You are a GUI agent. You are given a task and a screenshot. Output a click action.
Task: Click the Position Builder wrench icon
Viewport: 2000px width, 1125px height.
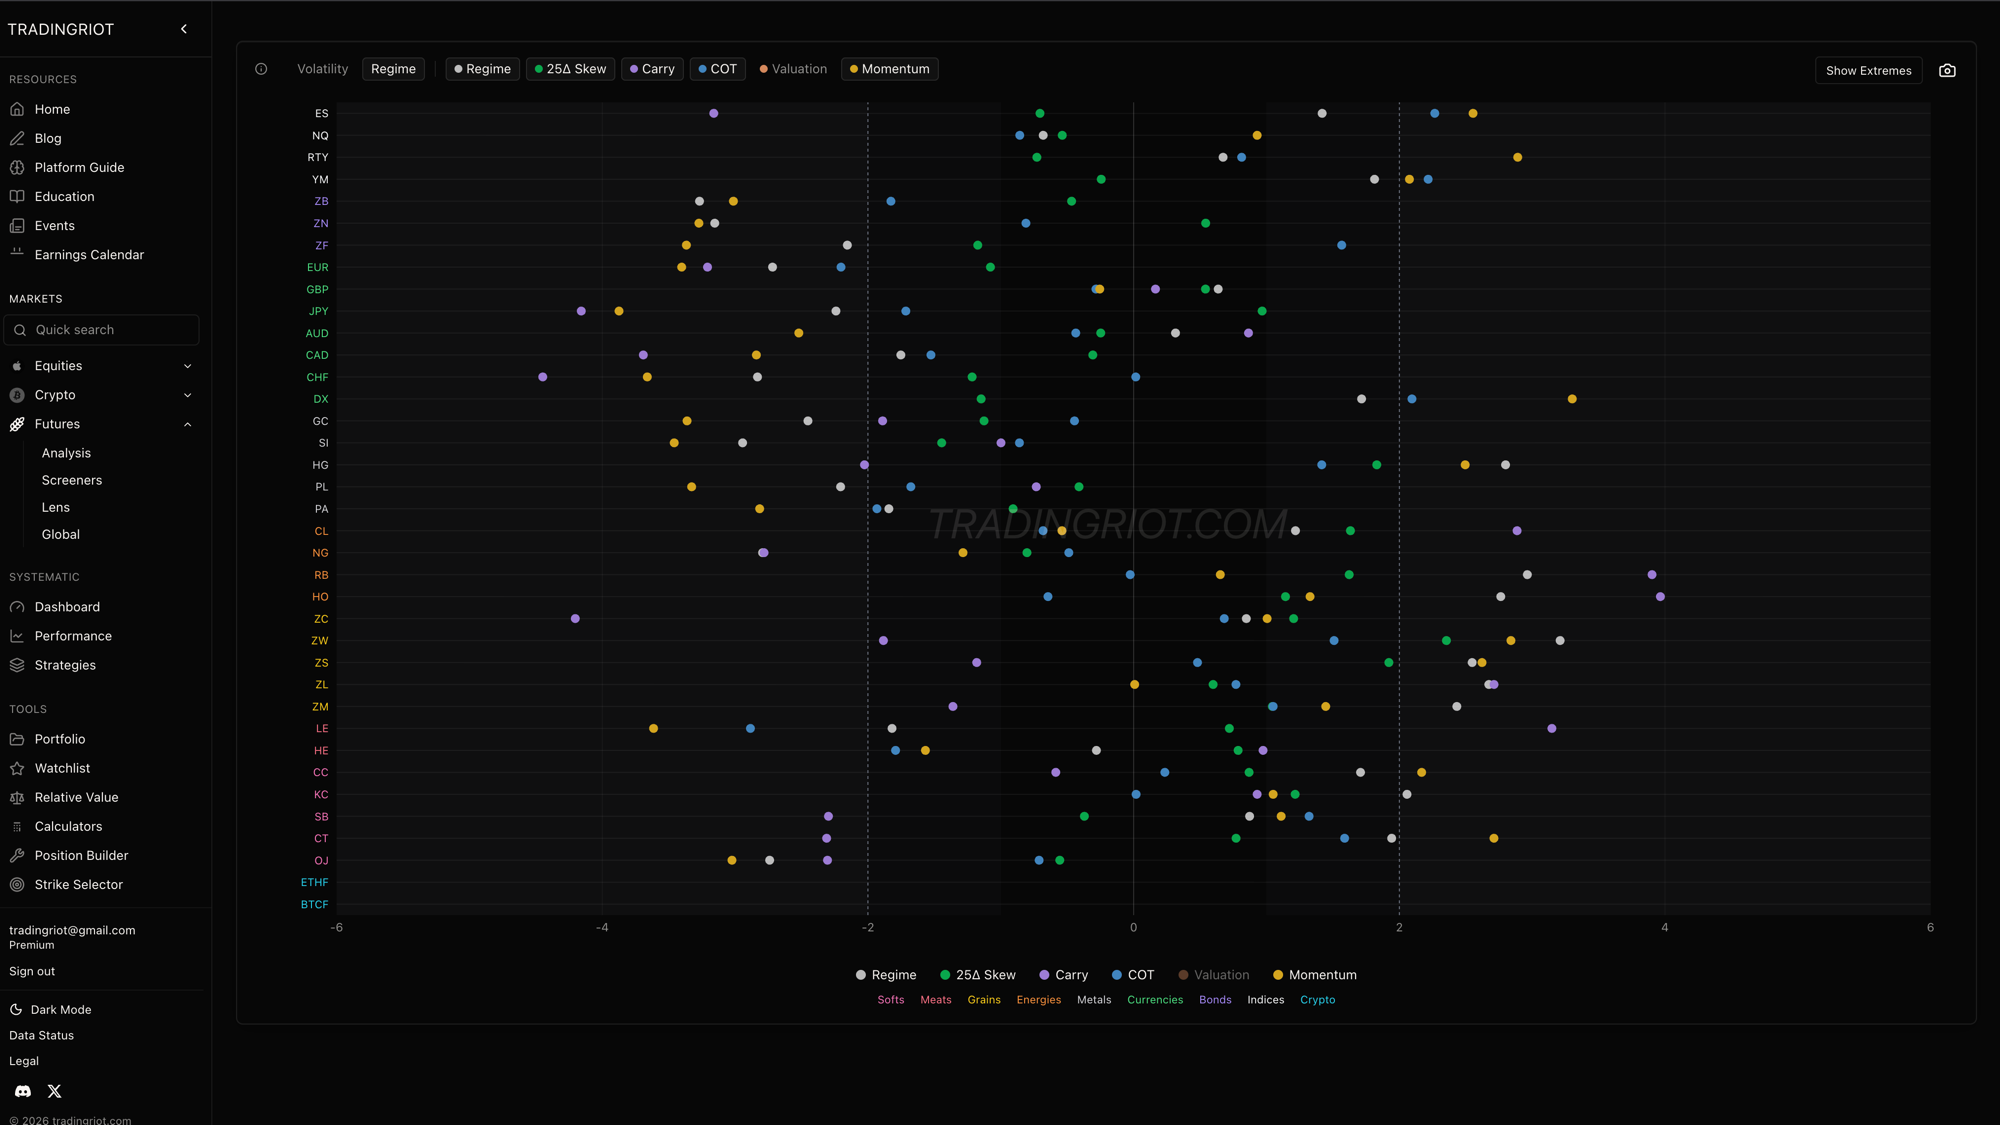17,855
